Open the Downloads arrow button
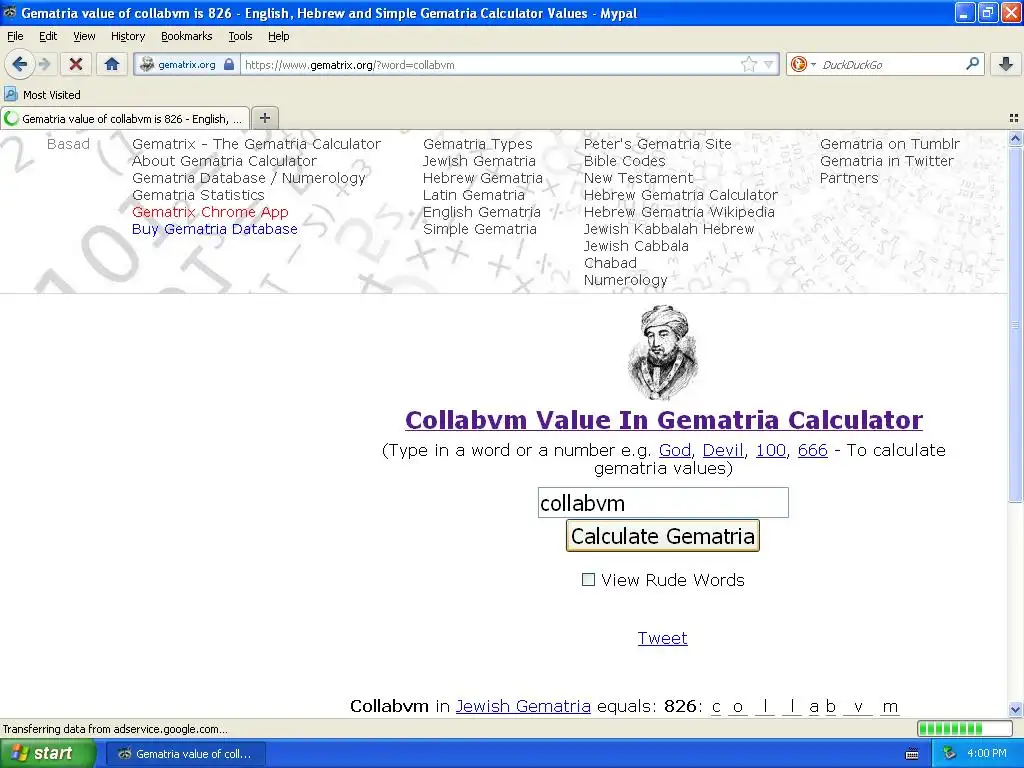This screenshot has width=1024, height=768. coord(1006,64)
